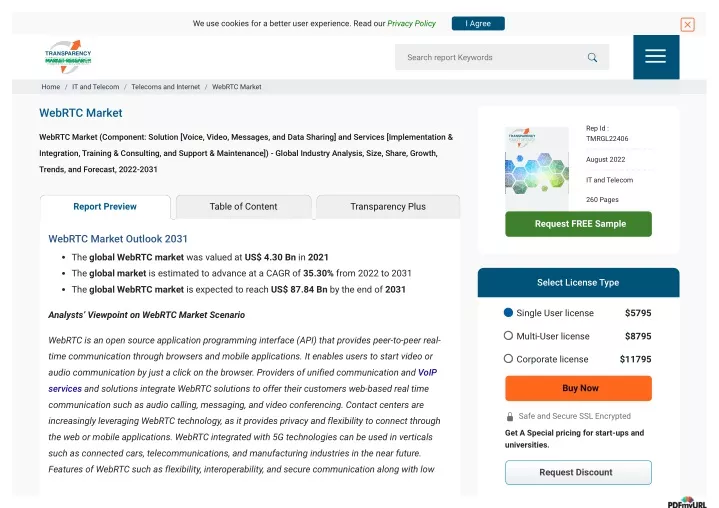Click the Request Discount button

pos(578,472)
